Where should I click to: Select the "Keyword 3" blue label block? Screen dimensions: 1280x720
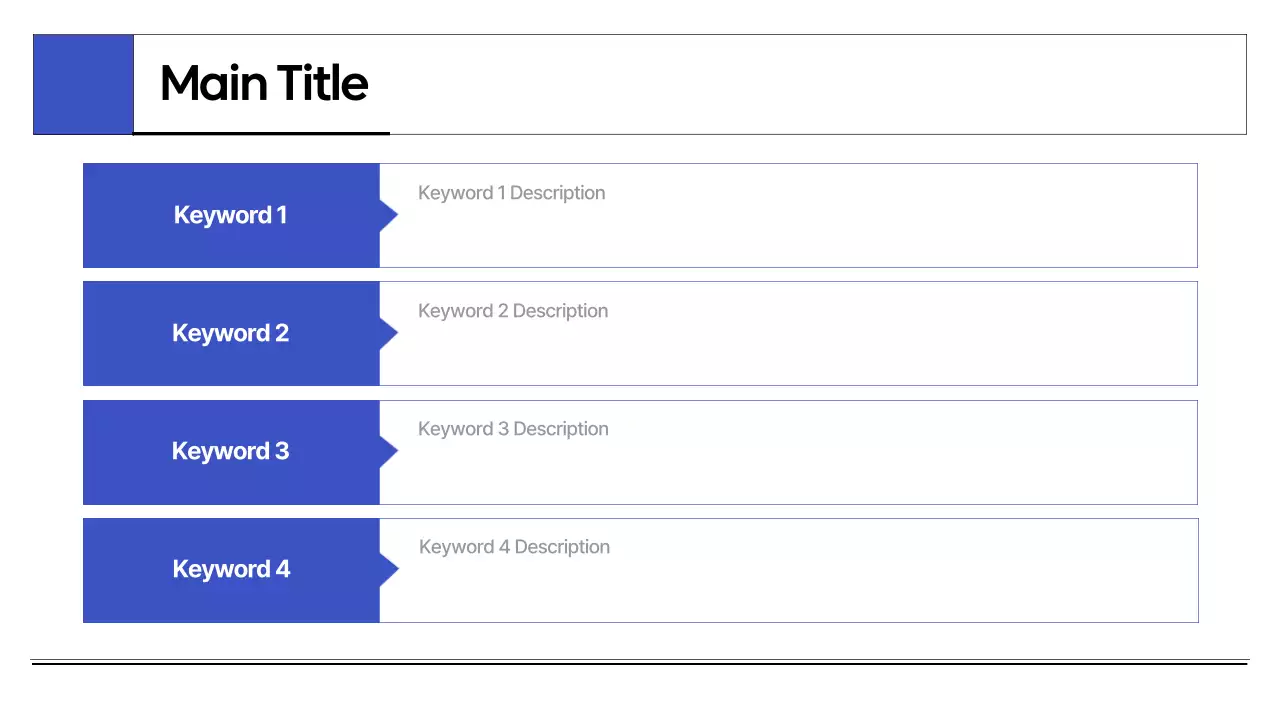(230, 451)
